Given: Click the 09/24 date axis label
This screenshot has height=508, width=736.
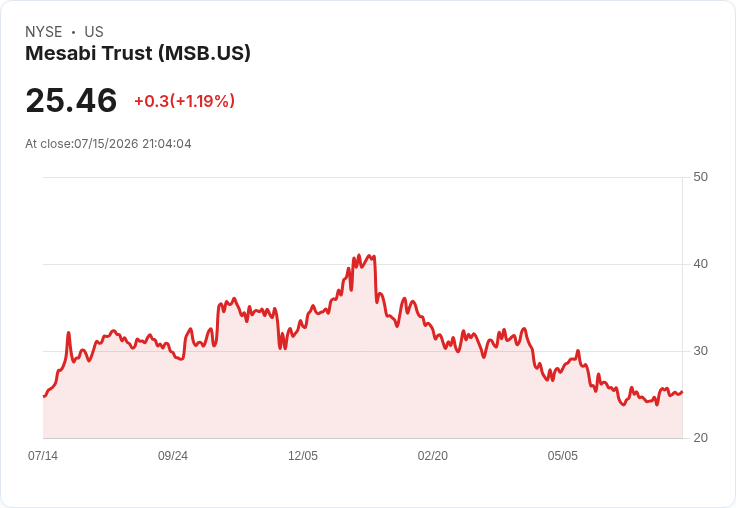Looking at the screenshot, I should (x=173, y=455).
